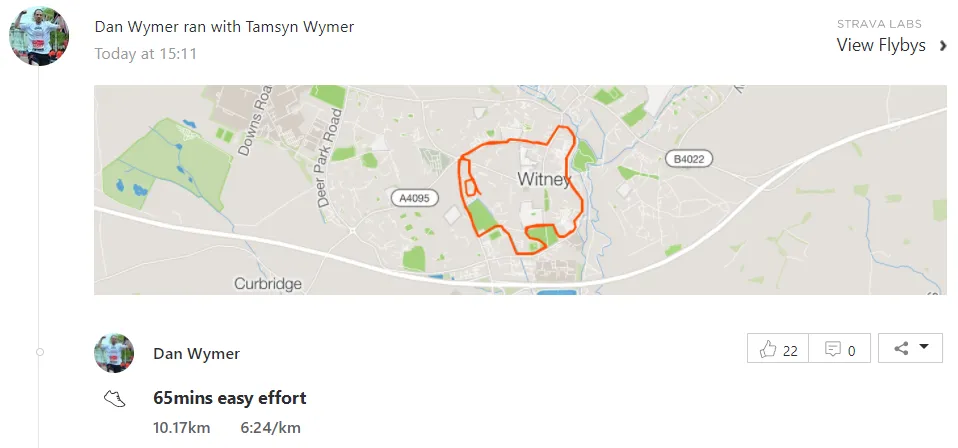Click the 6:24/km pace stat
The width and height of the screenshot is (958, 448).
coord(270,428)
